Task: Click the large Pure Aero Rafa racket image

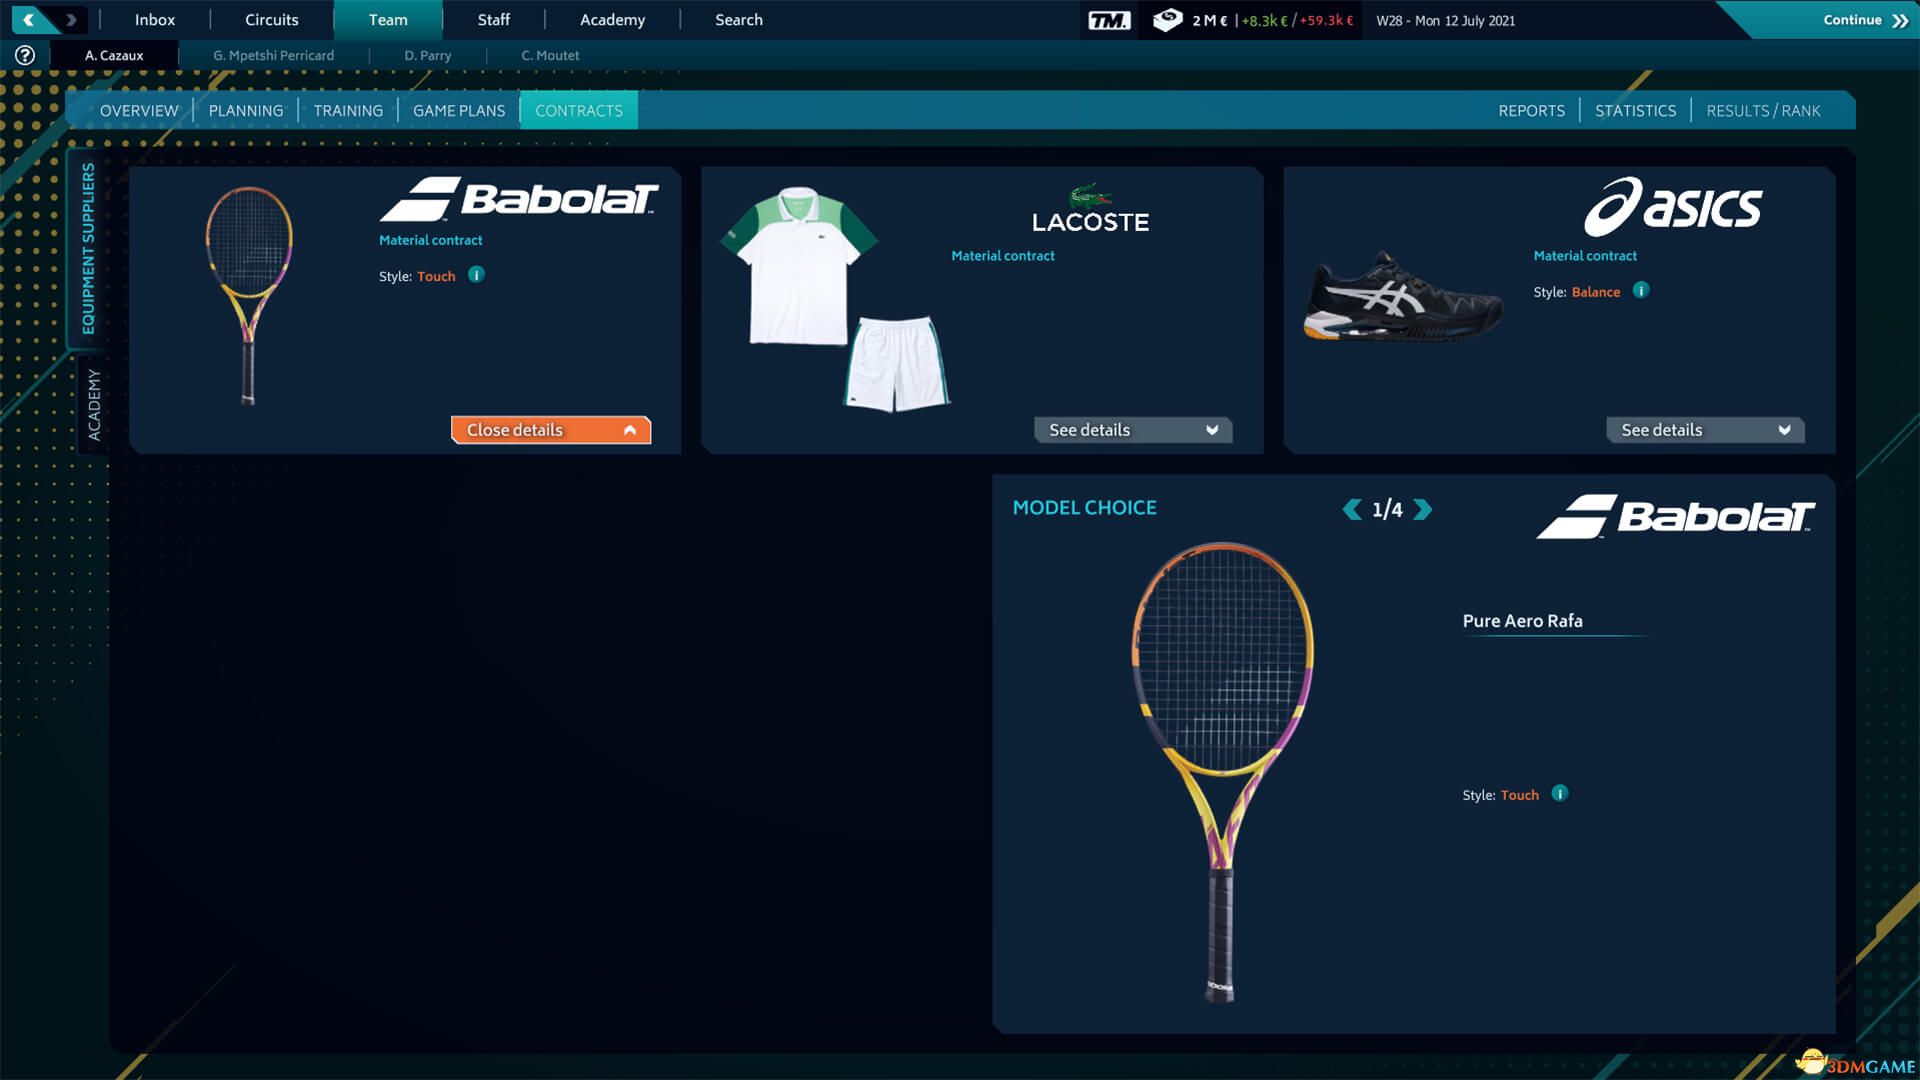Action: pyautogui.click(x=1222, y=772)
